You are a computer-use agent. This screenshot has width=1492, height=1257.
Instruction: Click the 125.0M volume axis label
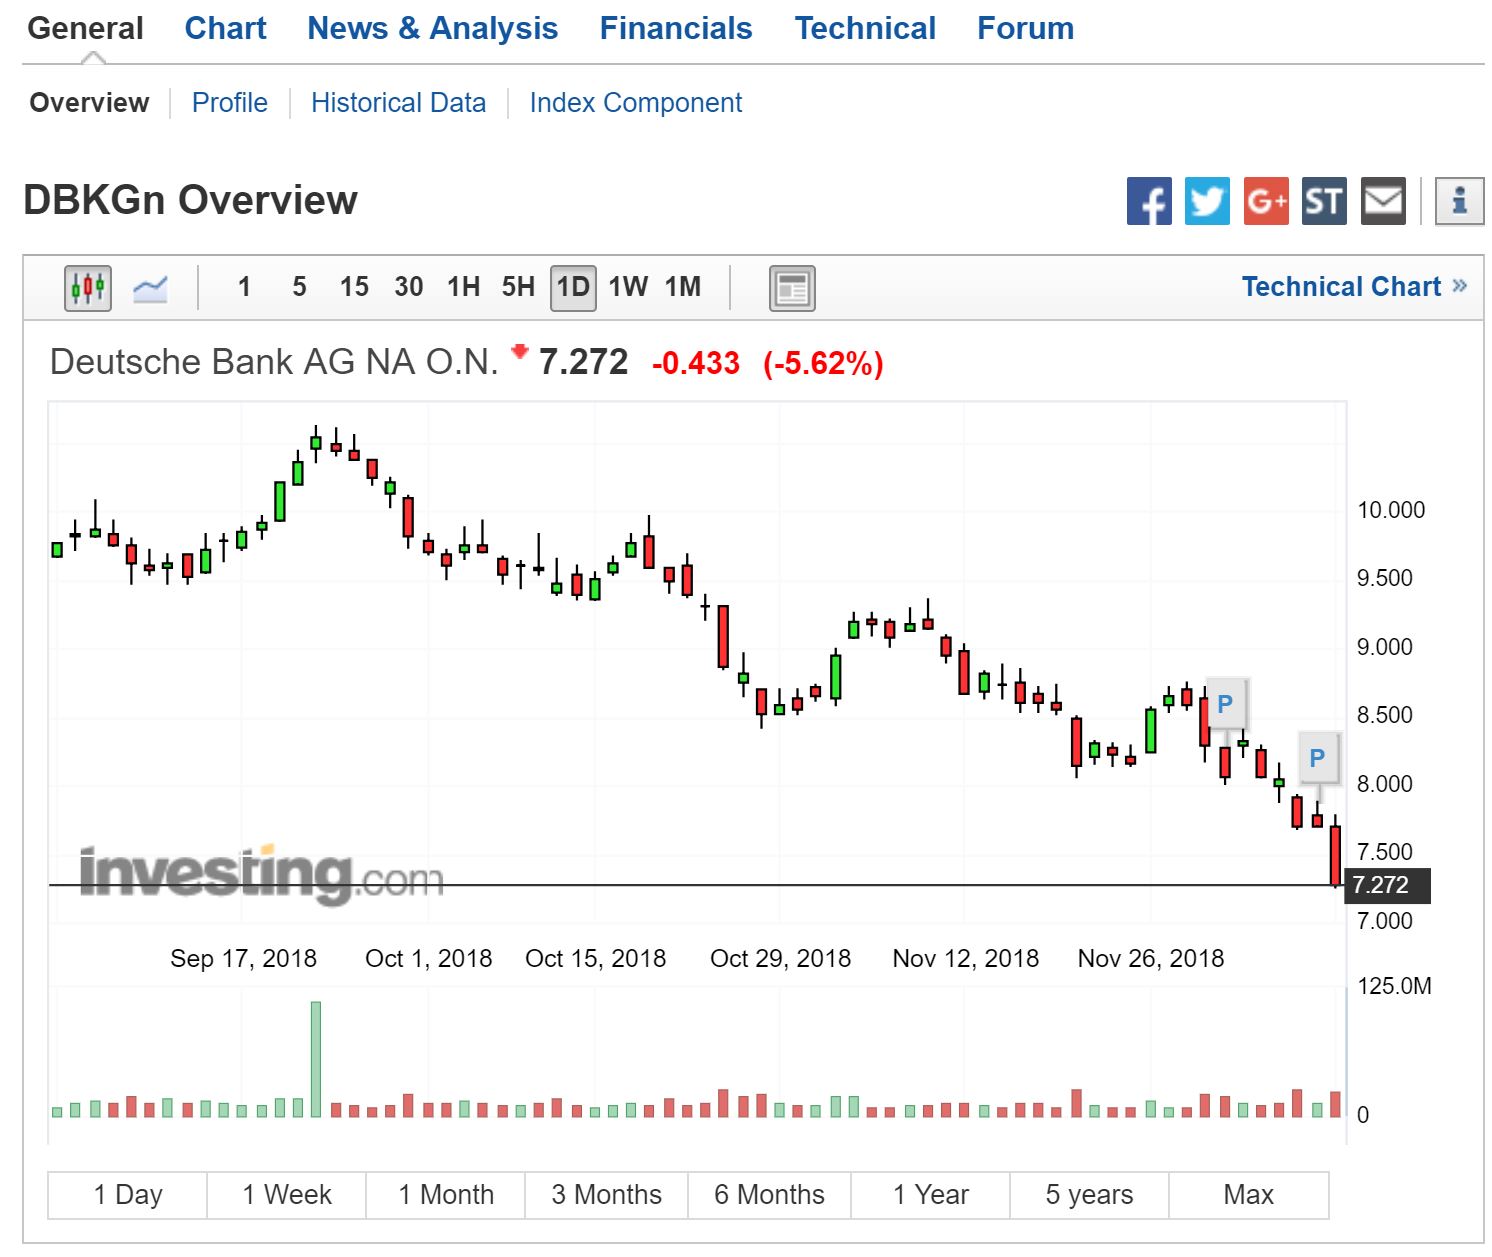pyautogui.click(x=1394, y=987)
